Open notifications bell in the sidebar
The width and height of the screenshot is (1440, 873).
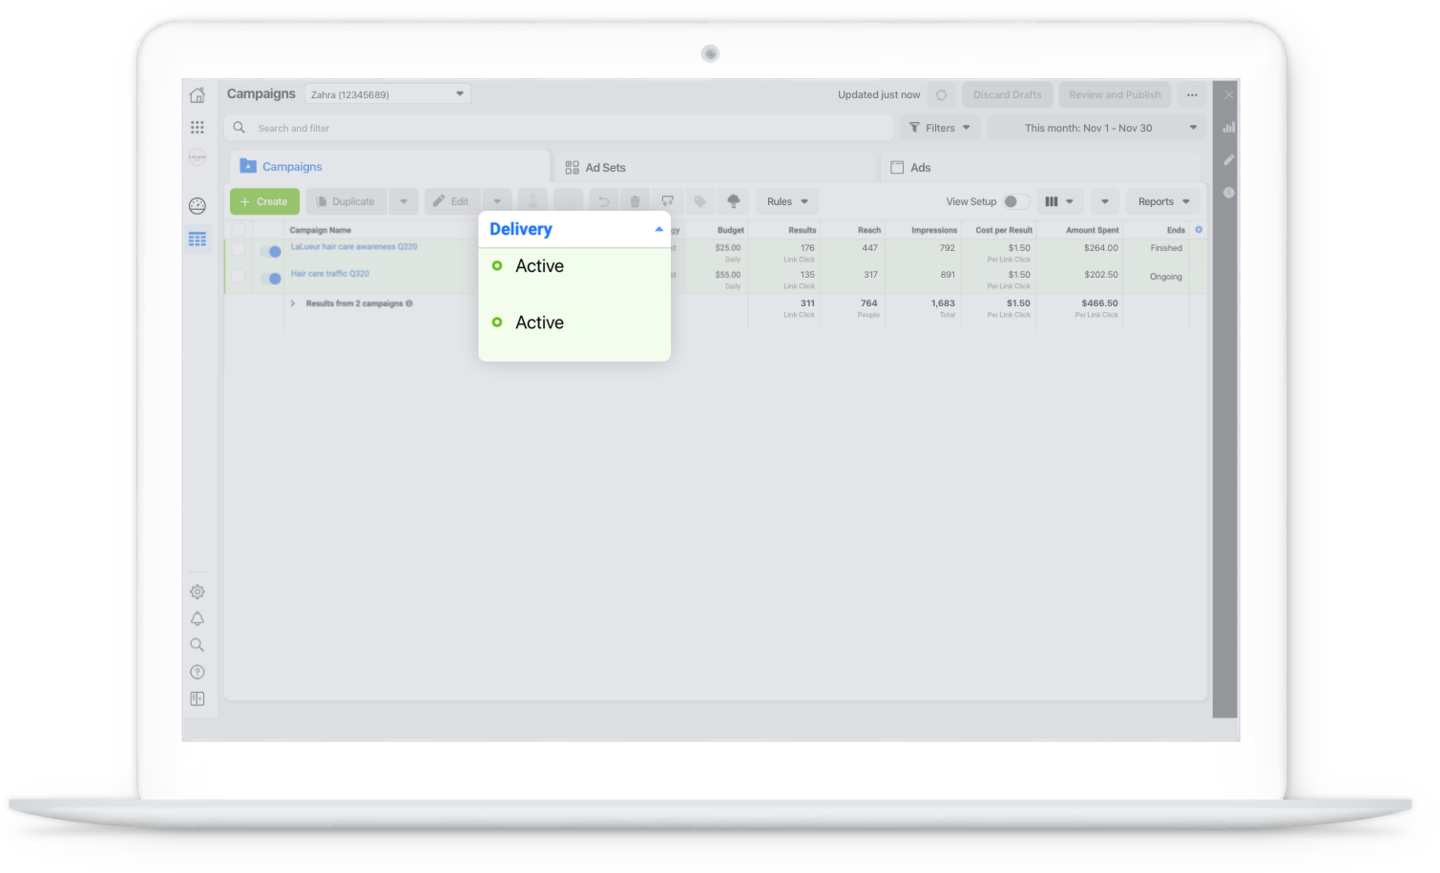[x=197, y=619]
